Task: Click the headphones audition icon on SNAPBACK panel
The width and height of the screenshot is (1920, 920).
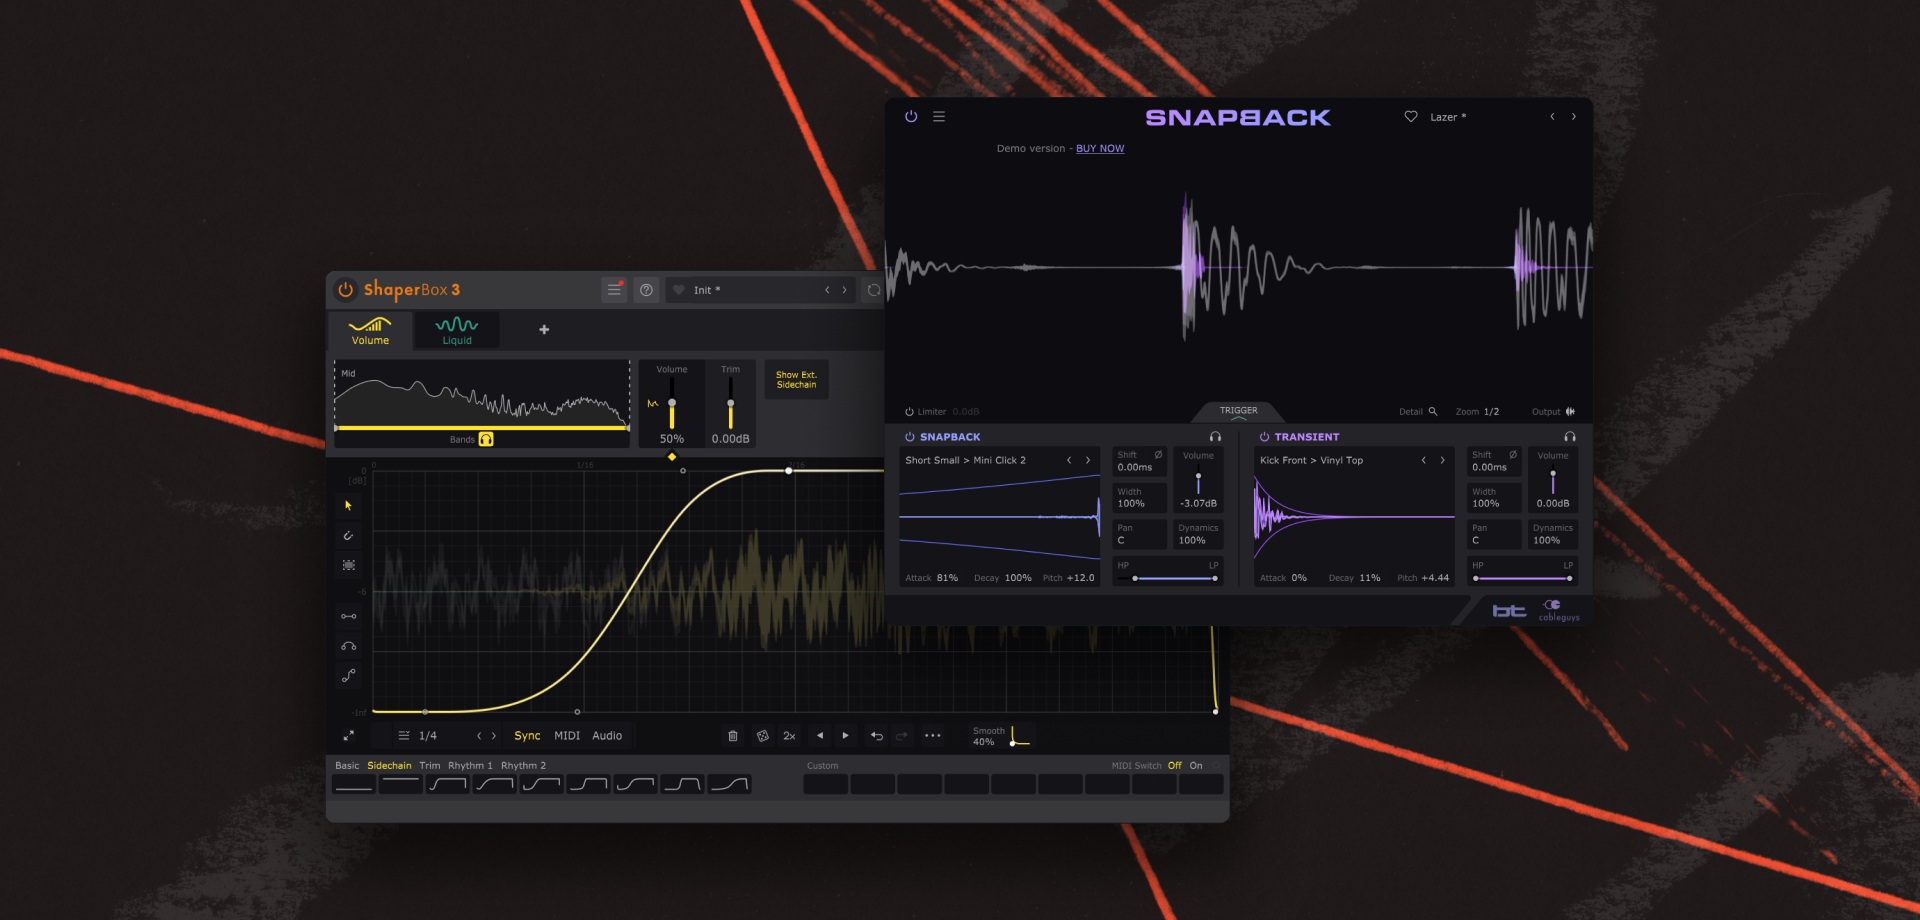Action: 1215,436
